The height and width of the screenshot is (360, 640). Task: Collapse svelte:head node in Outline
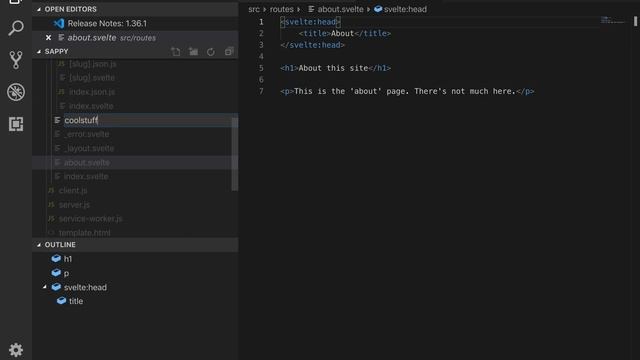click(44, 287)
